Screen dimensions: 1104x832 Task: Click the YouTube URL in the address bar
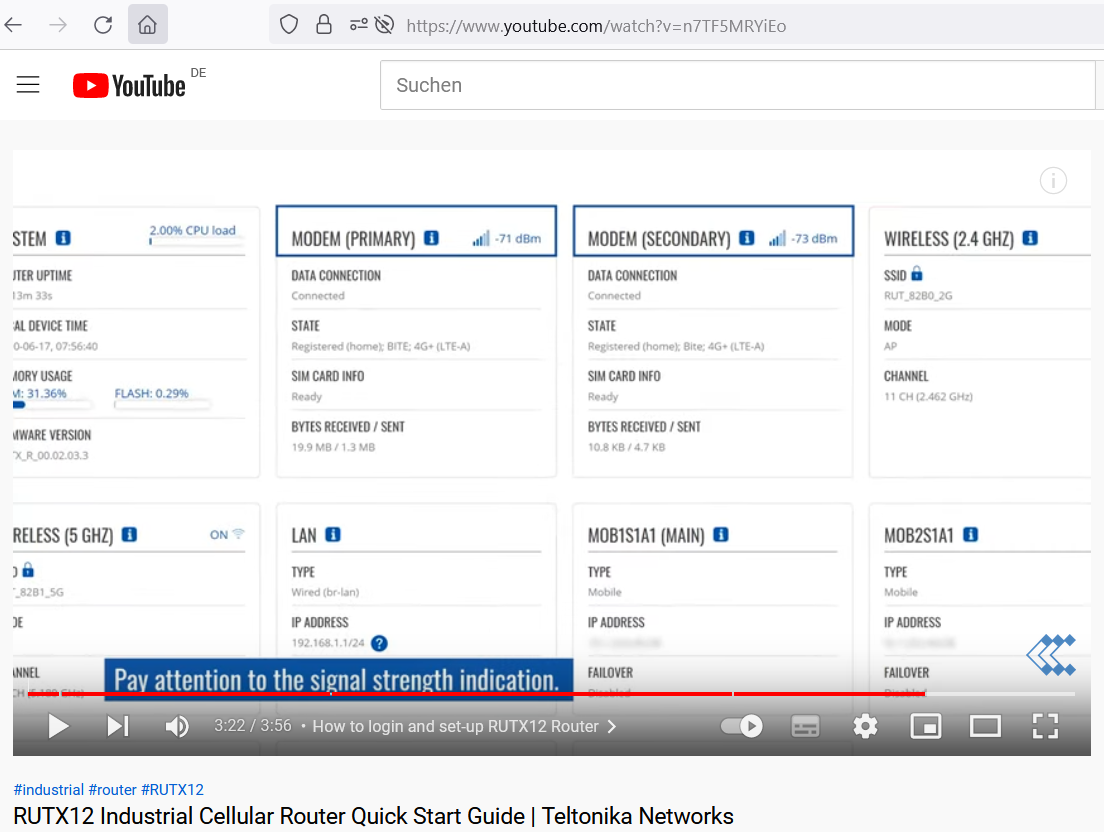coord(596,26)
